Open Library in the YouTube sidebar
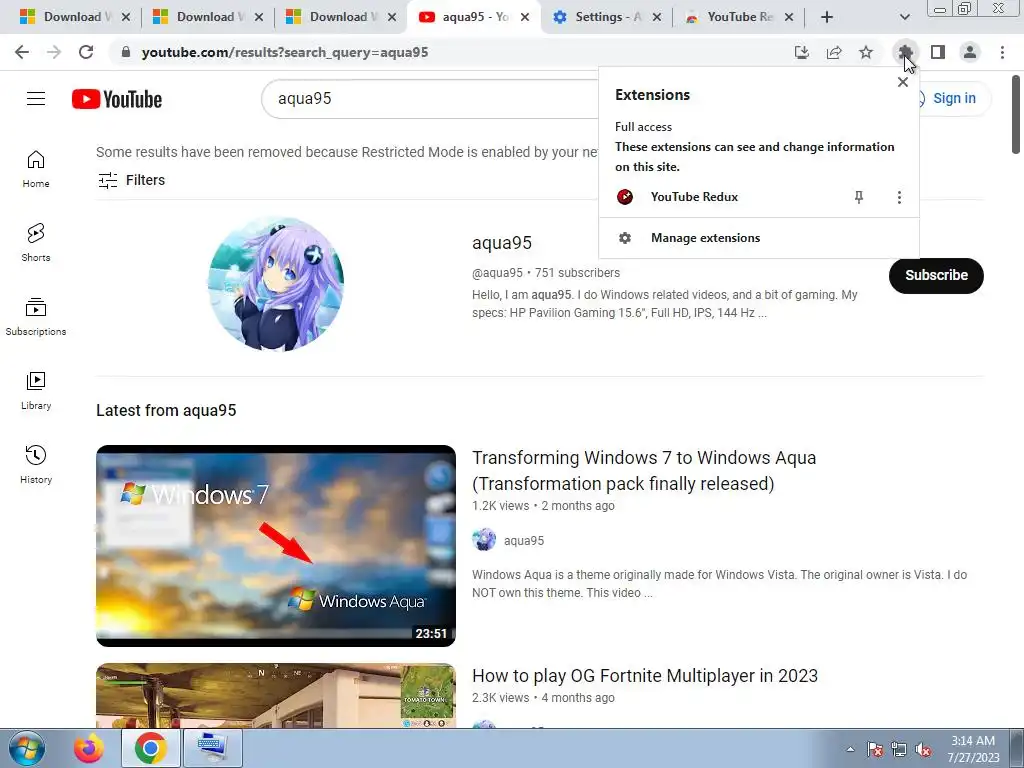The image size is (1024, 768). coord(36,391)
